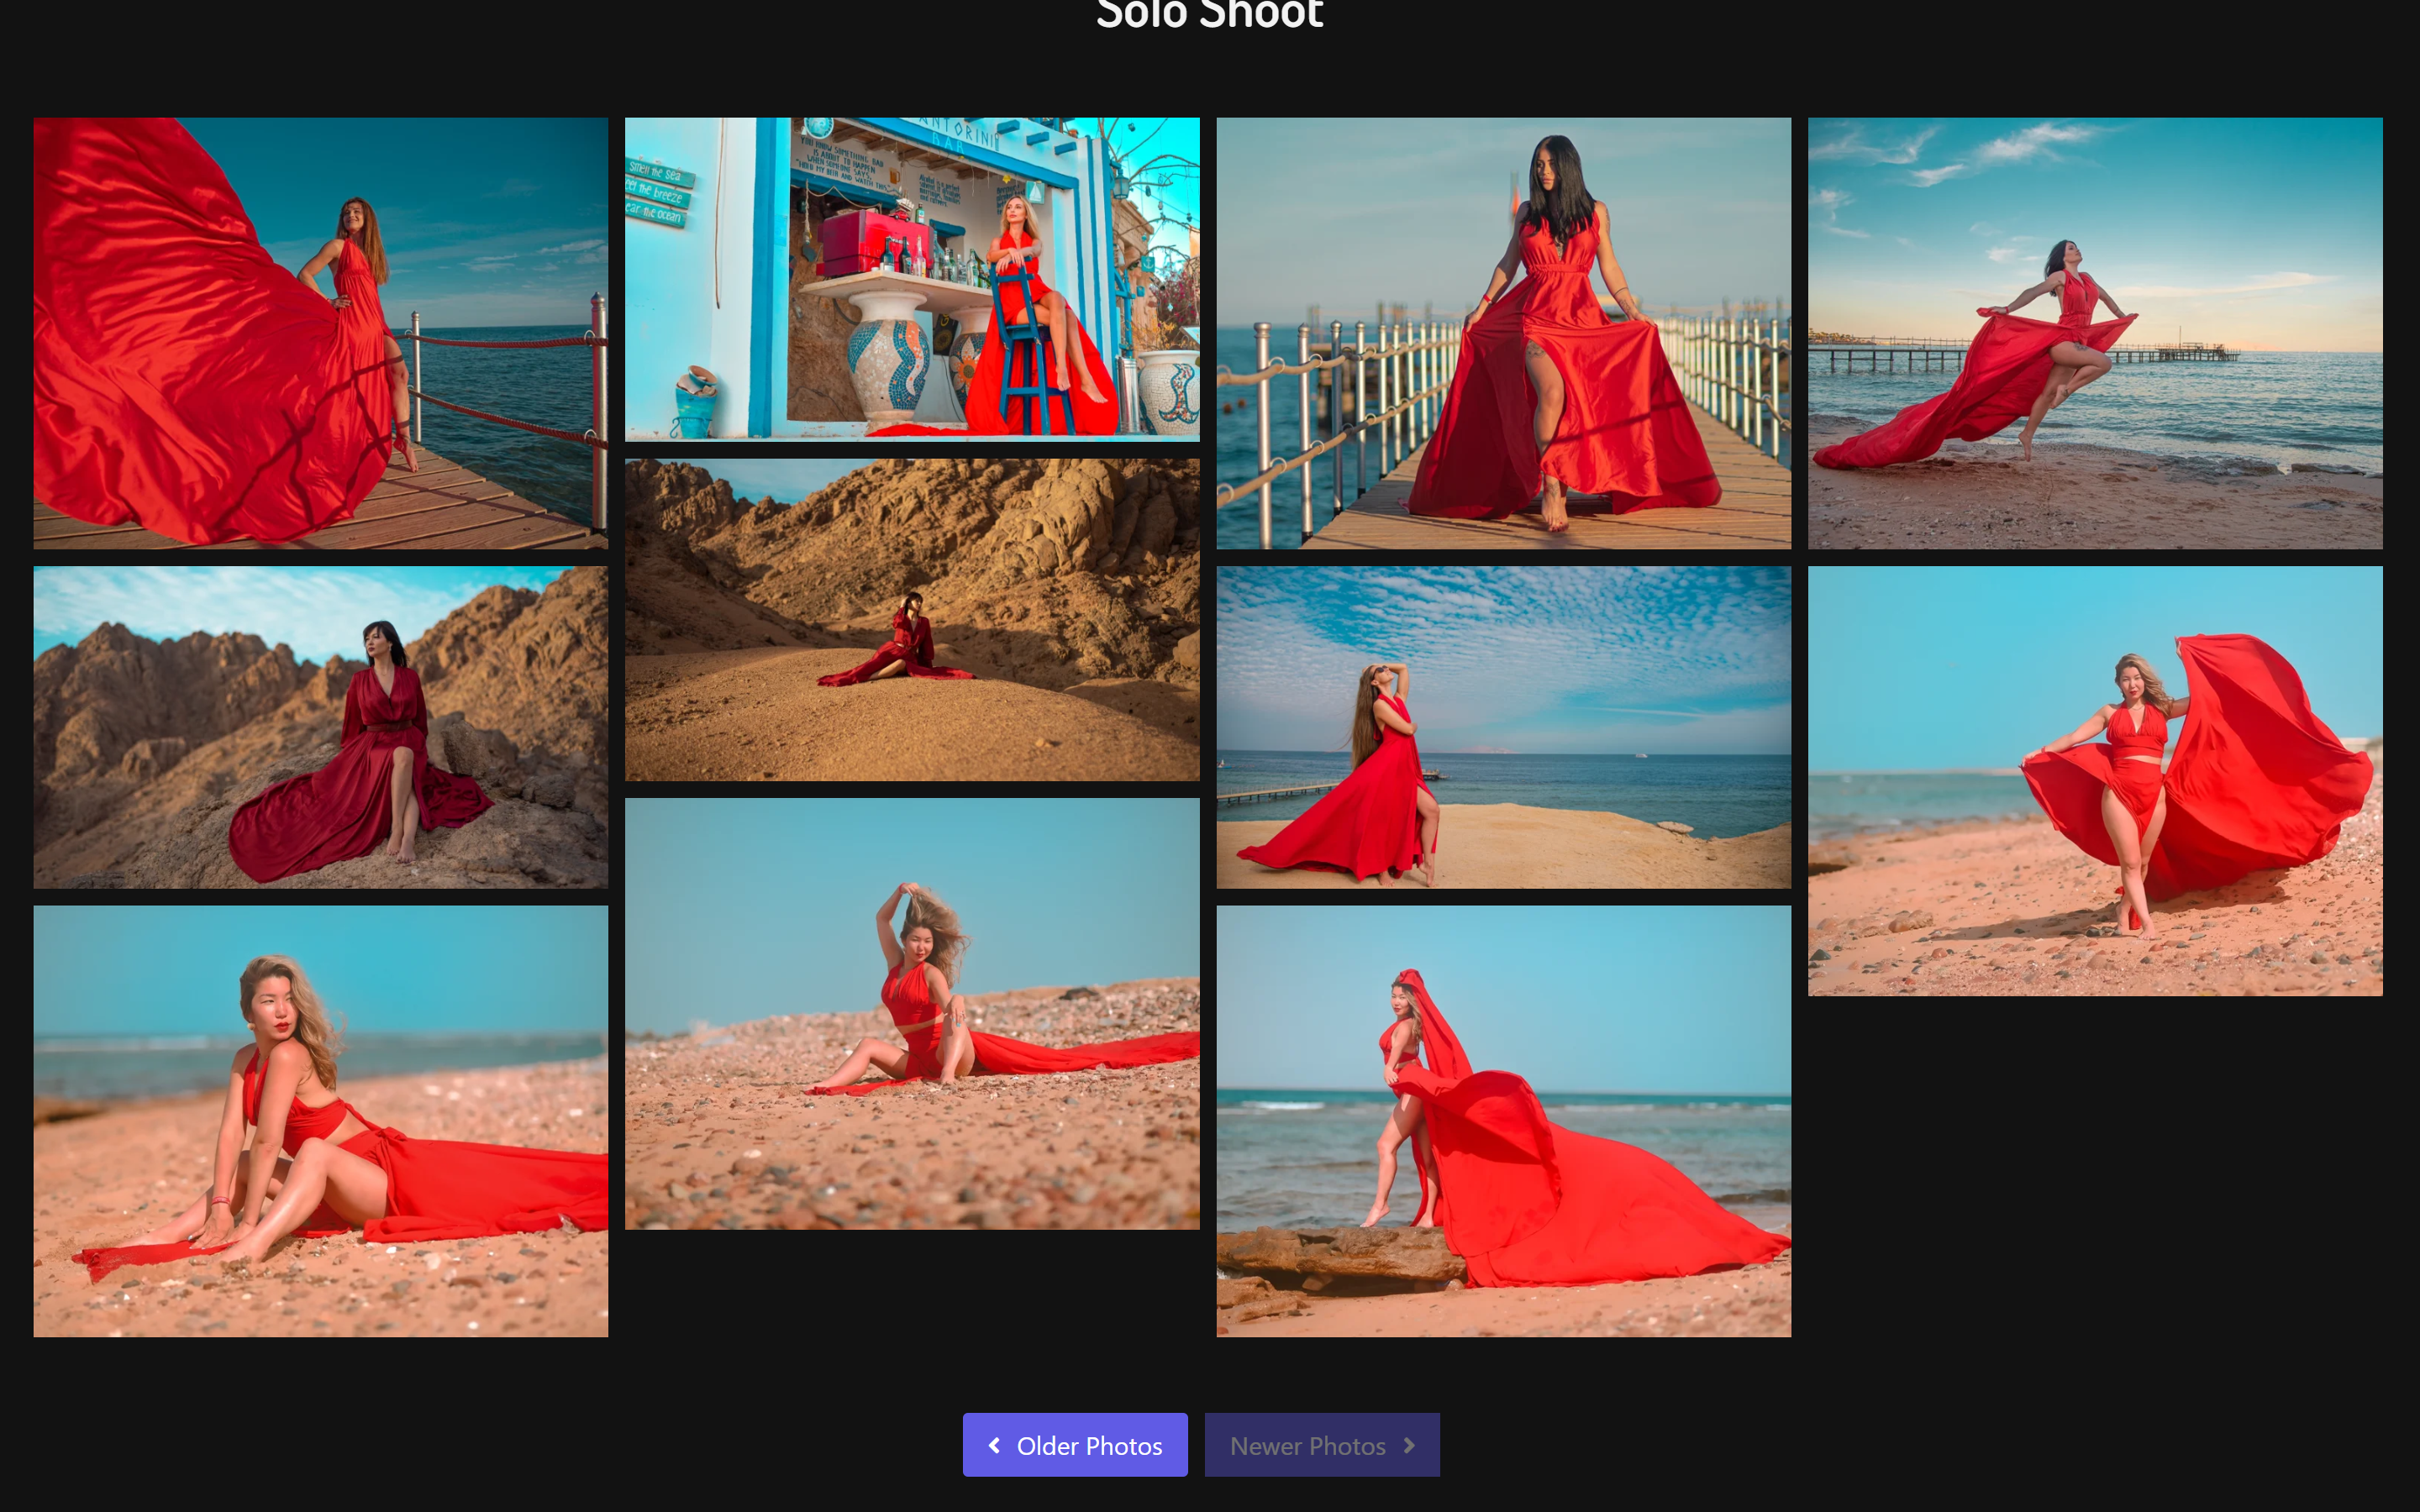Open photo of woman seated on rocks by mountains
The image size is (2420, 1512).
pos(321,727)
